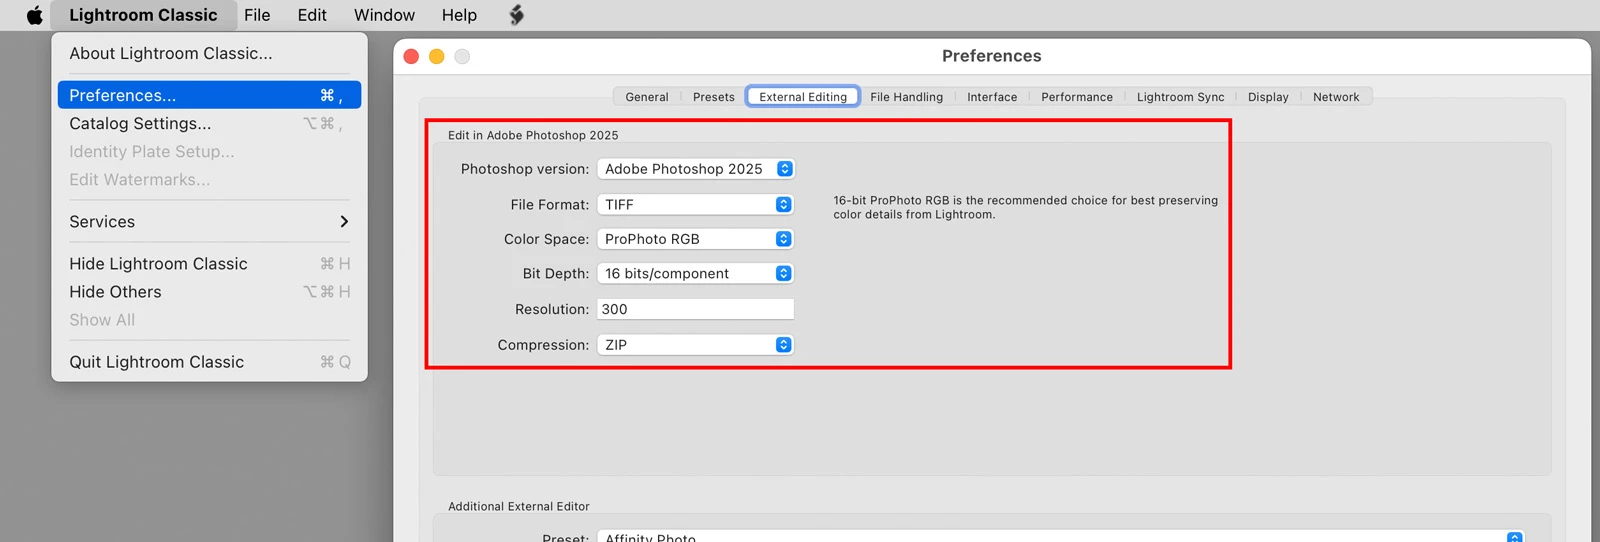This screenshot has width=1600, height=542.
Task: Switch to the Network tab
Action: coord(1336,97)
